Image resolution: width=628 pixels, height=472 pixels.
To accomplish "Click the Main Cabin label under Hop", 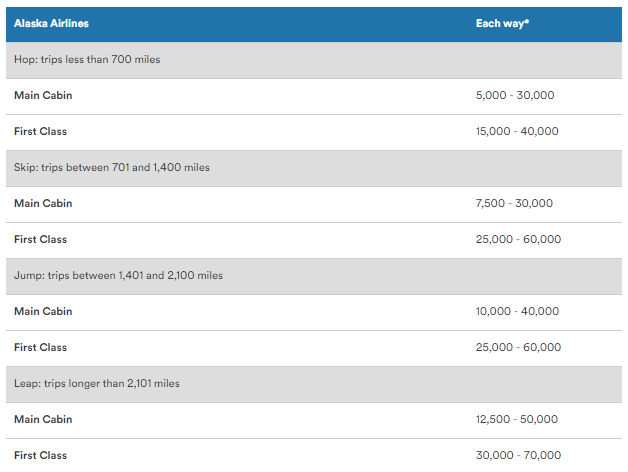I will pos(43,95).
